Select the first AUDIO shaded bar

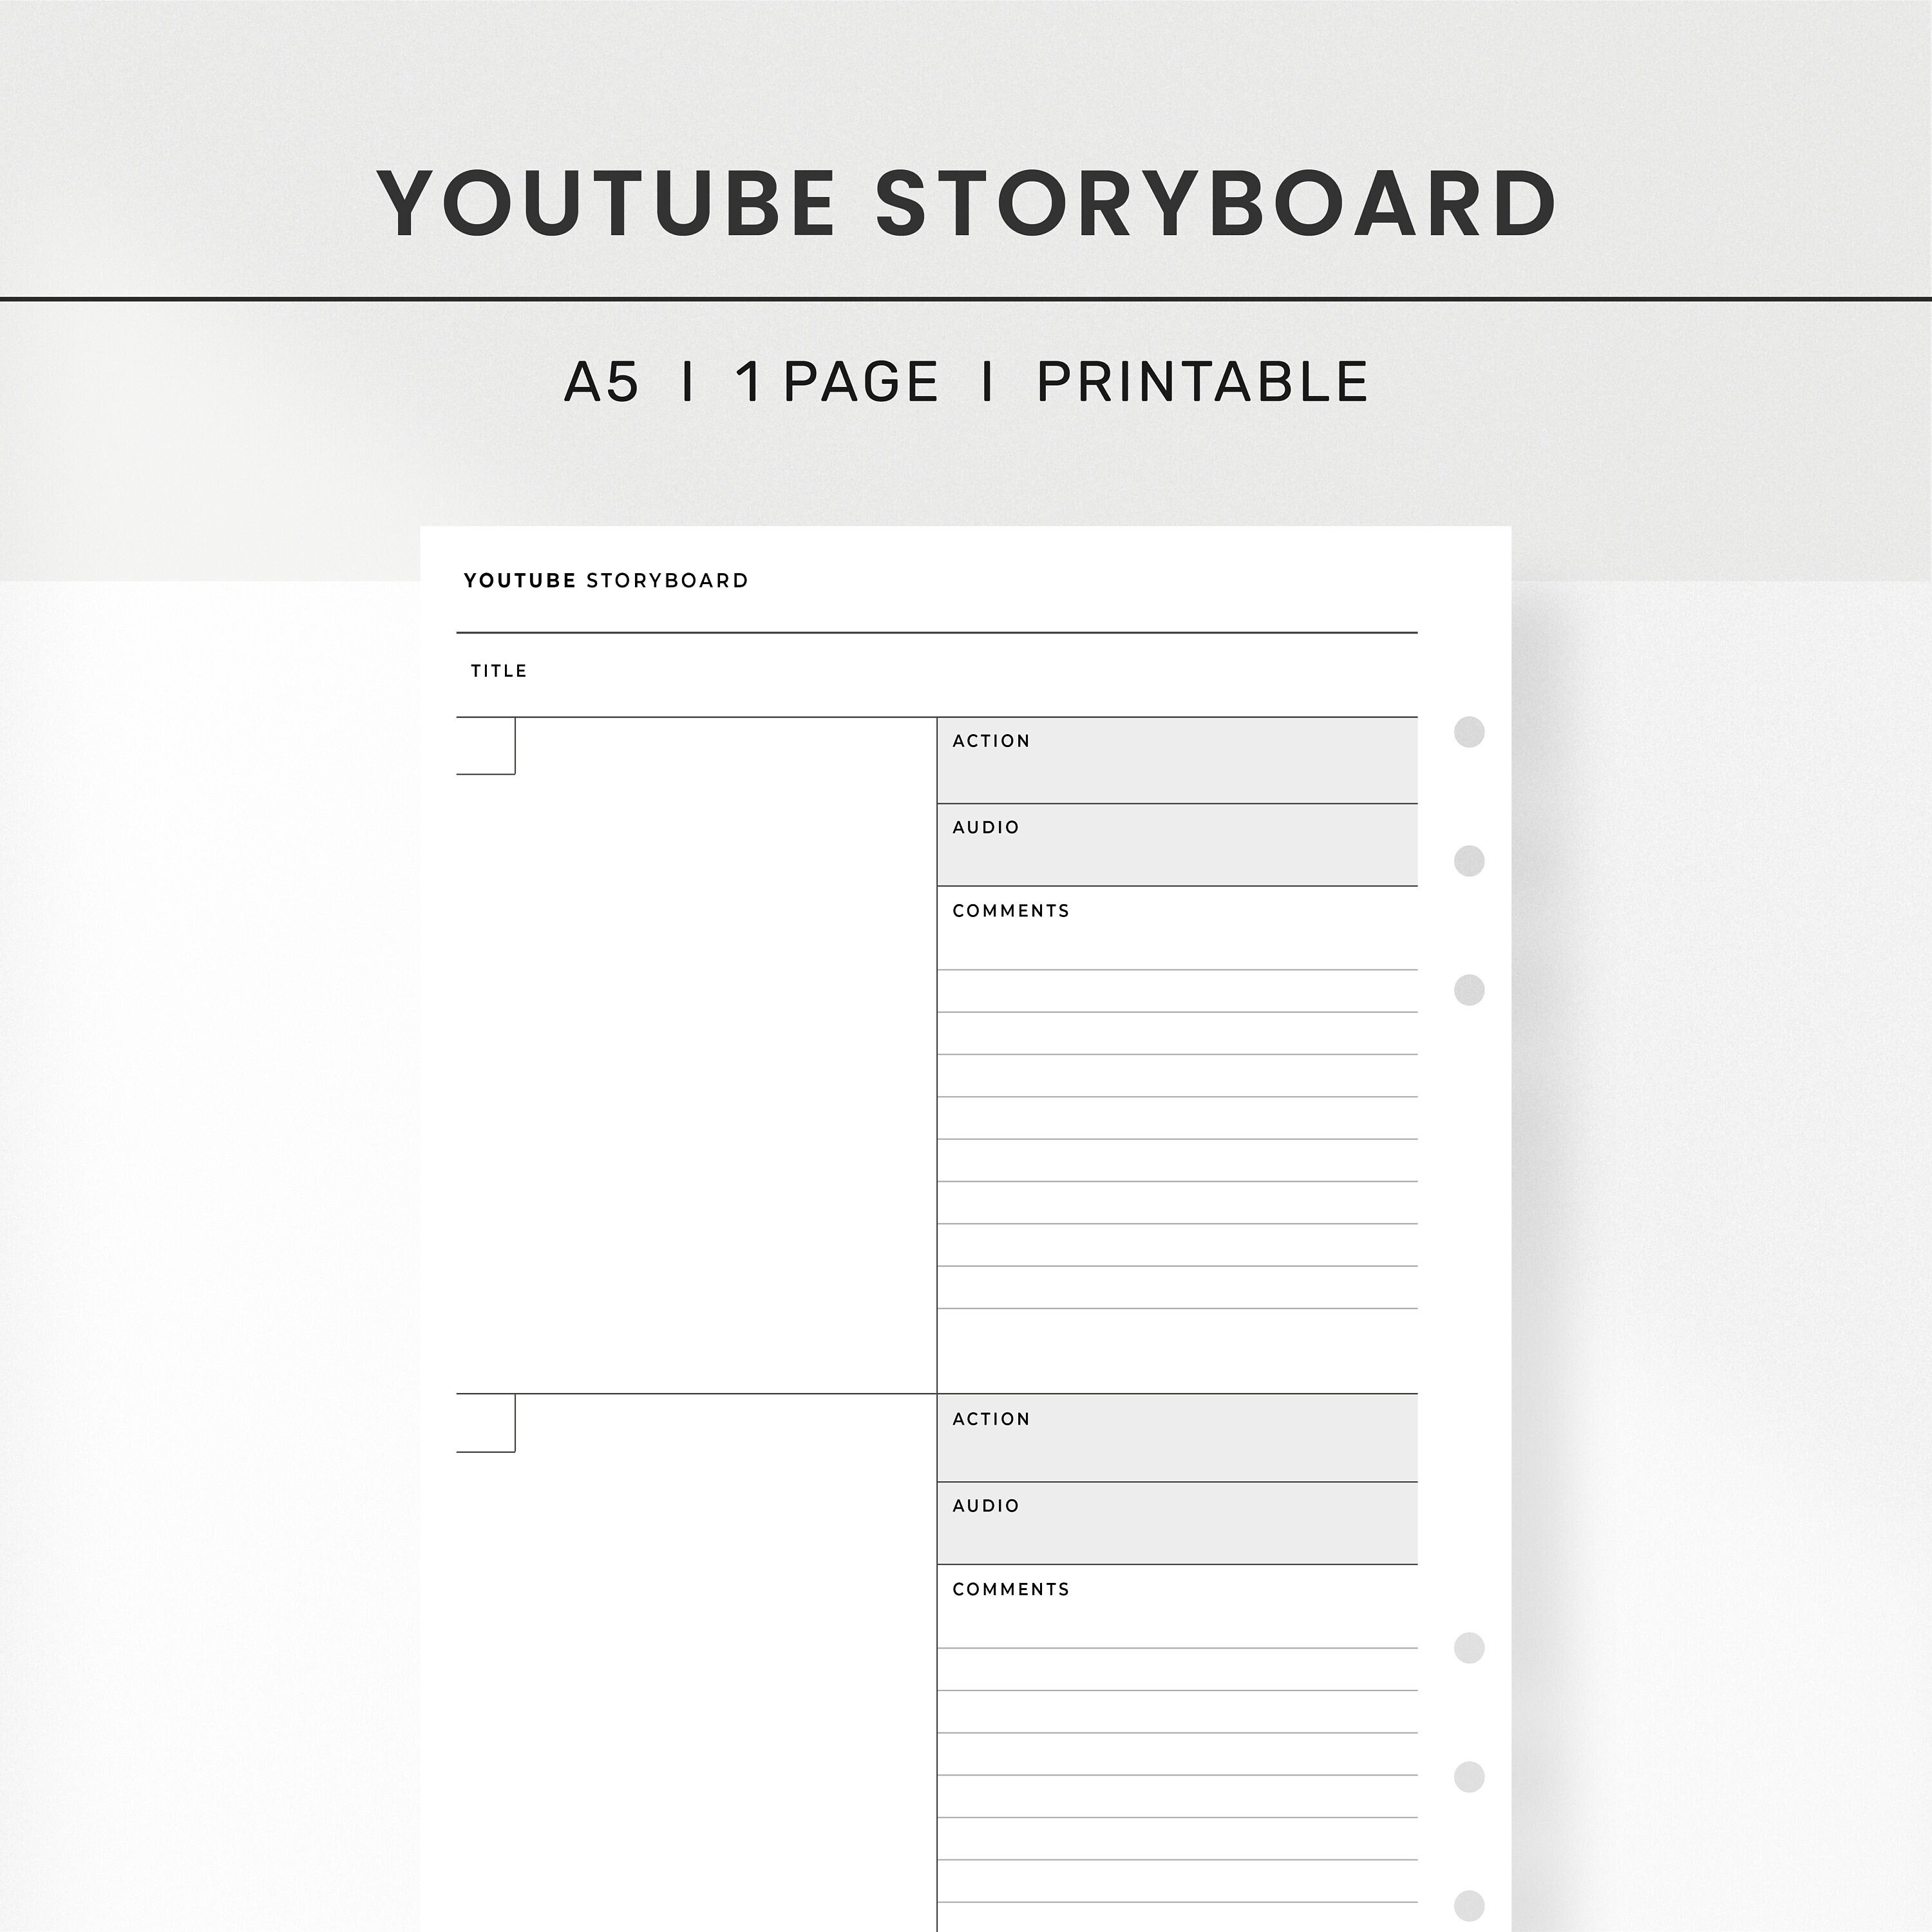pos(1177,845)
